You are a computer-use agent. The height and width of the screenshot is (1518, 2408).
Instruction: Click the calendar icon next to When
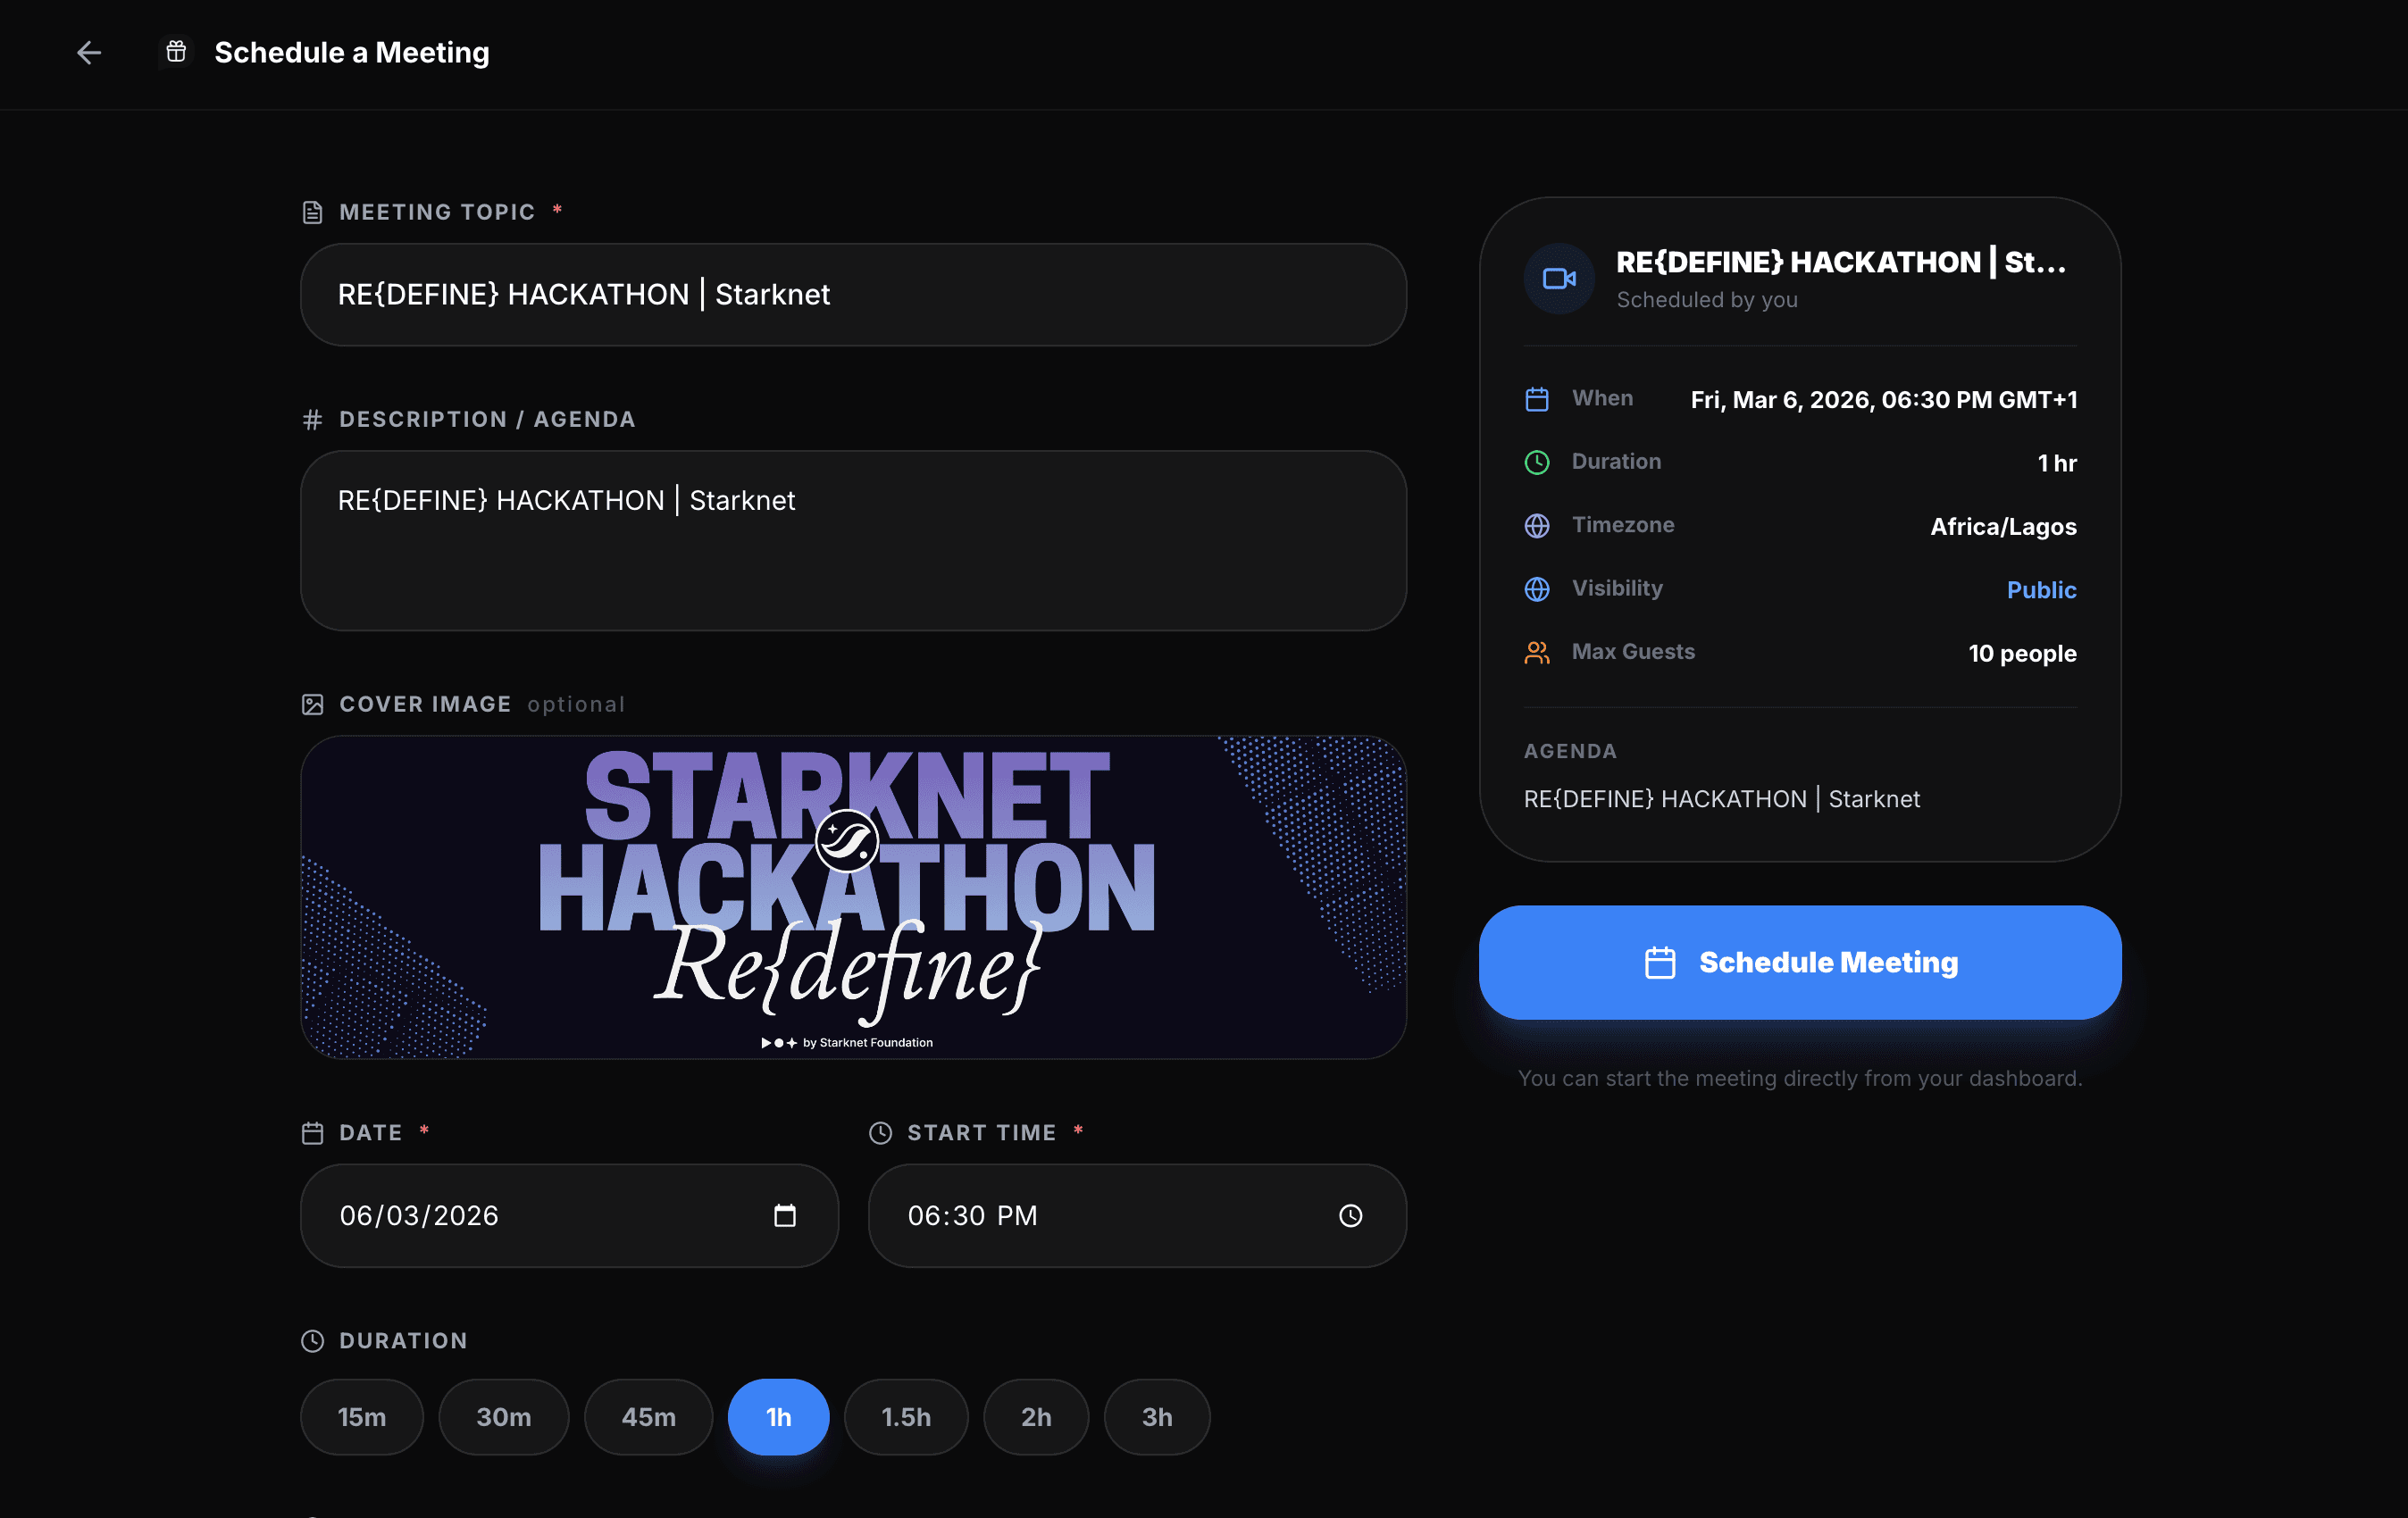[1537, 399]
